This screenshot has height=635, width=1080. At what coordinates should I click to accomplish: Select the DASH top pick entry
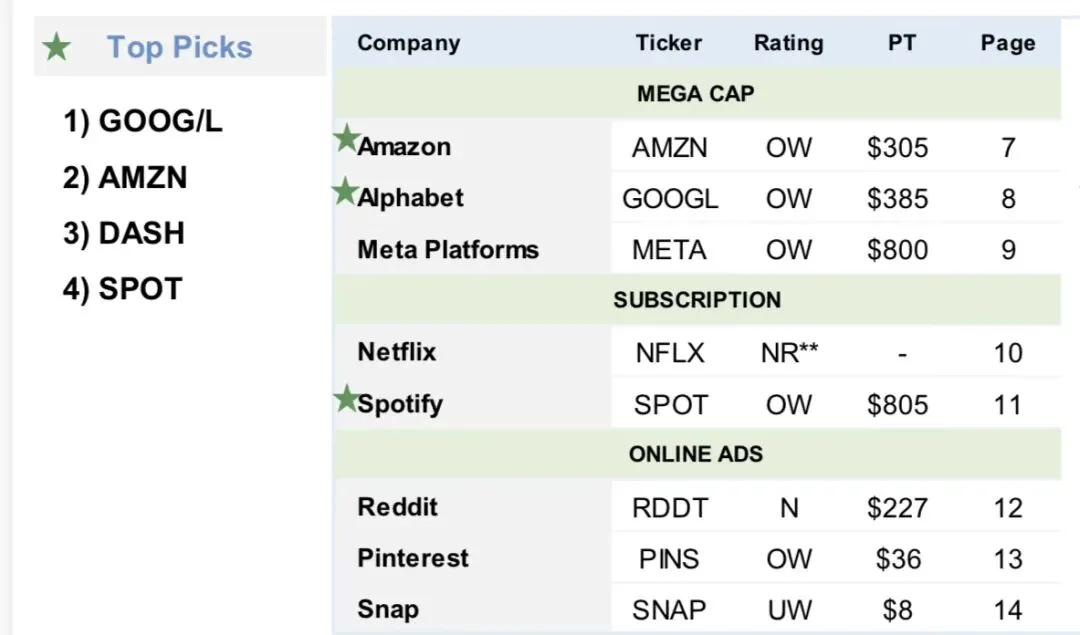point(124,233)
